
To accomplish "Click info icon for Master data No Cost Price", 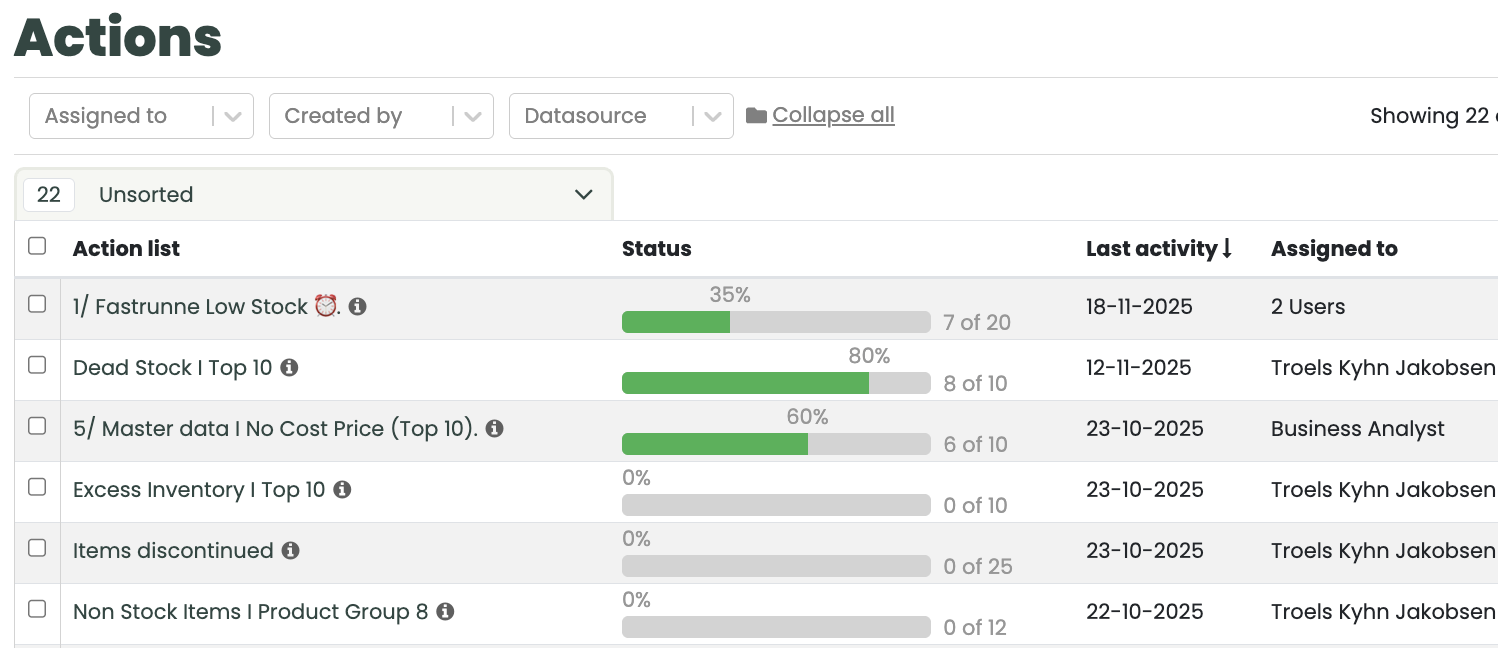I will click(494, 429).
